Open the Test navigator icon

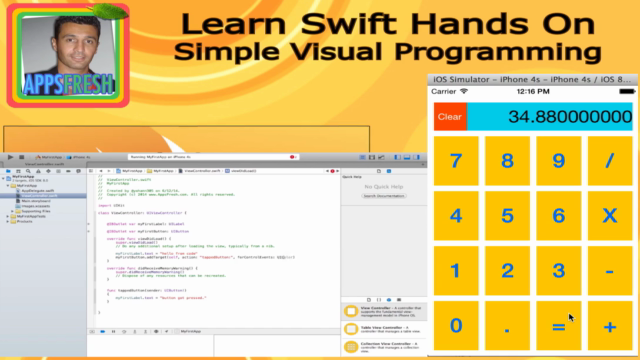(48, 171)
